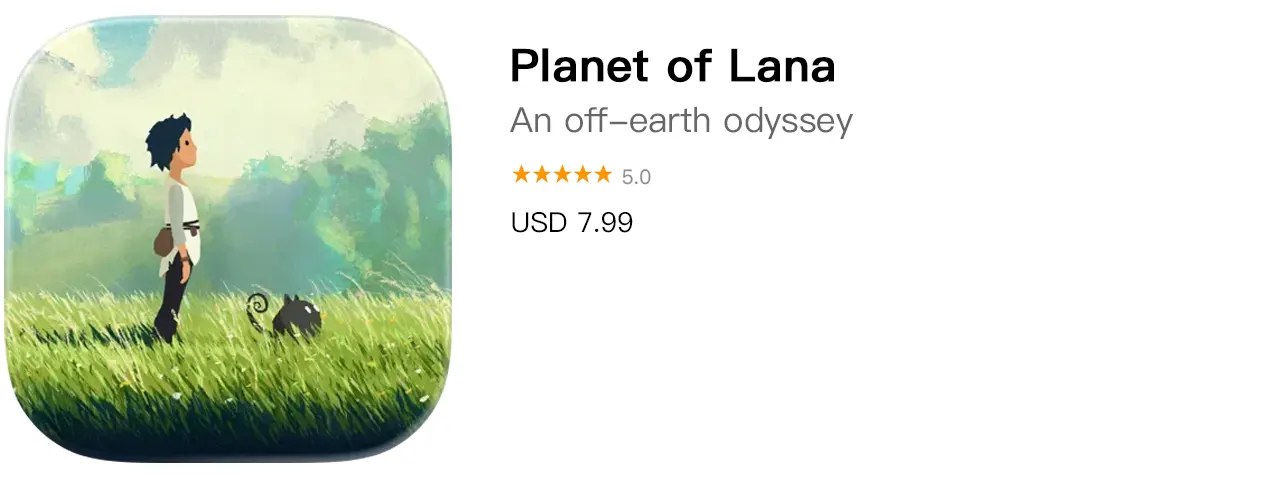Click the USD 7.99 price
Screen dimensions: 1280x477
(x=571, y=222)
